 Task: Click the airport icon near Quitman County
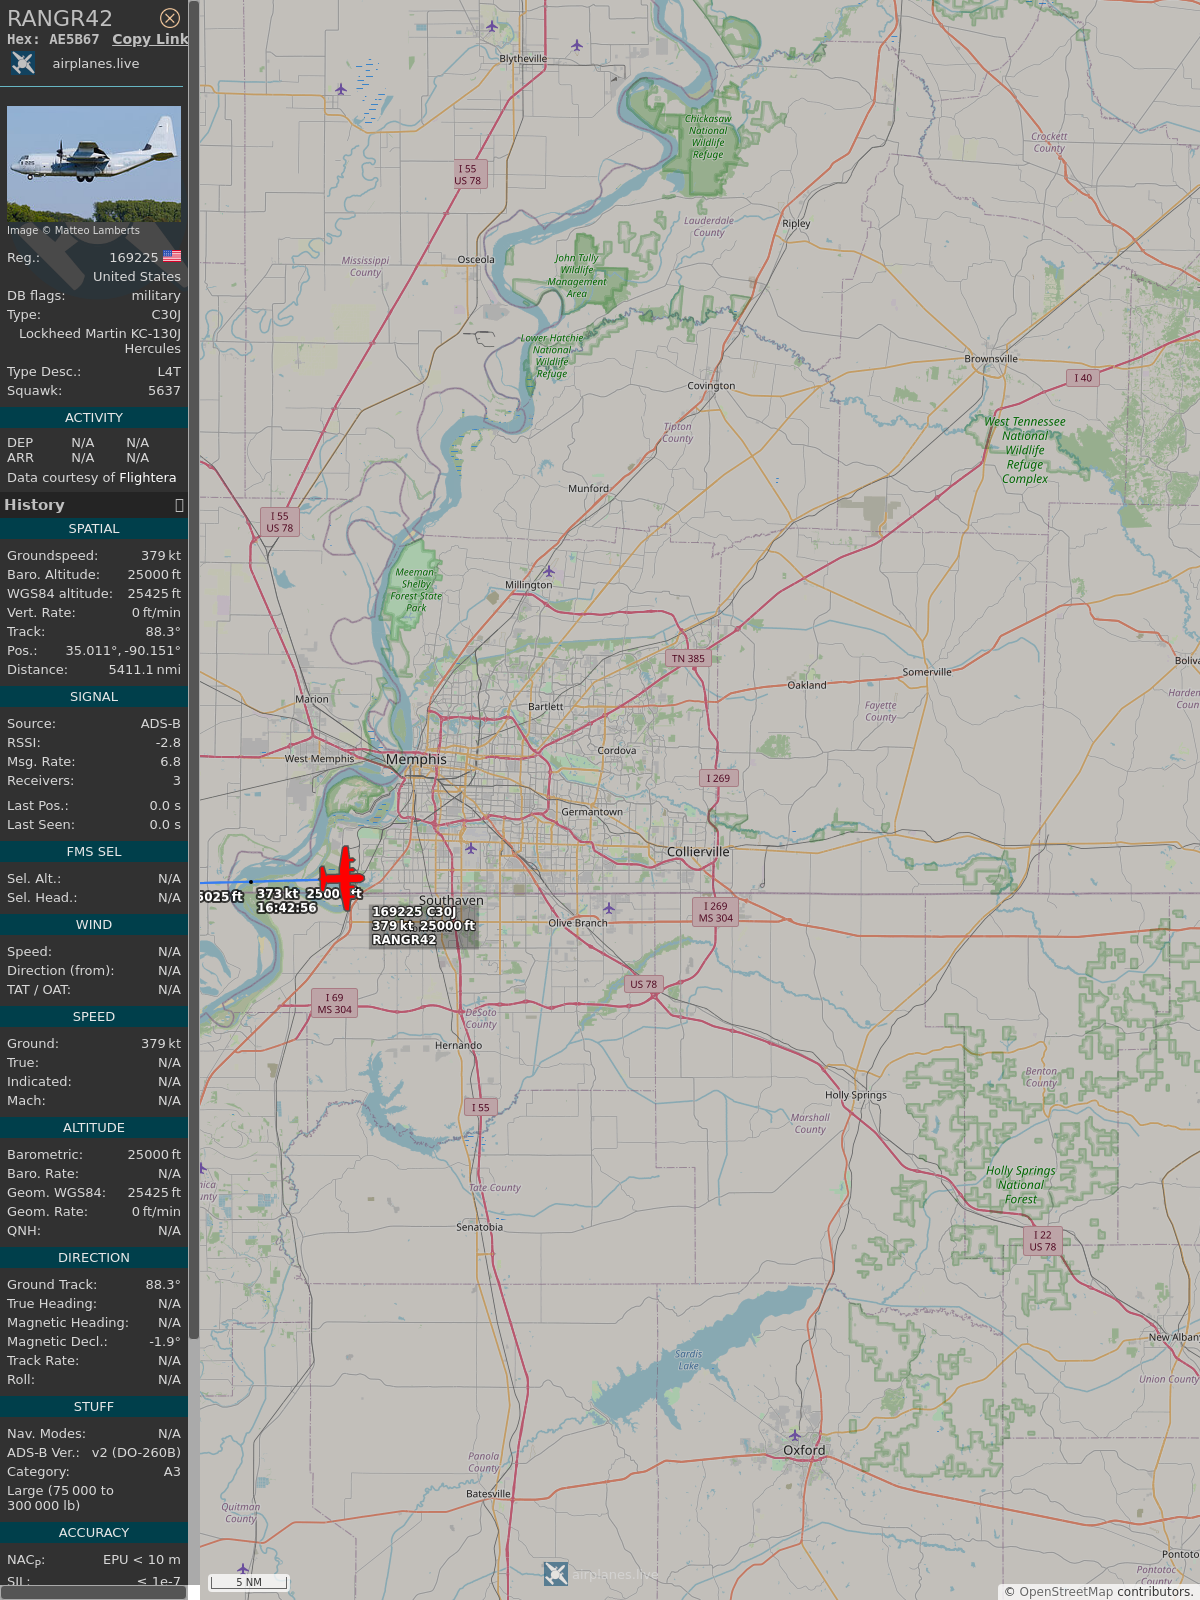[x=242, y=1569]
